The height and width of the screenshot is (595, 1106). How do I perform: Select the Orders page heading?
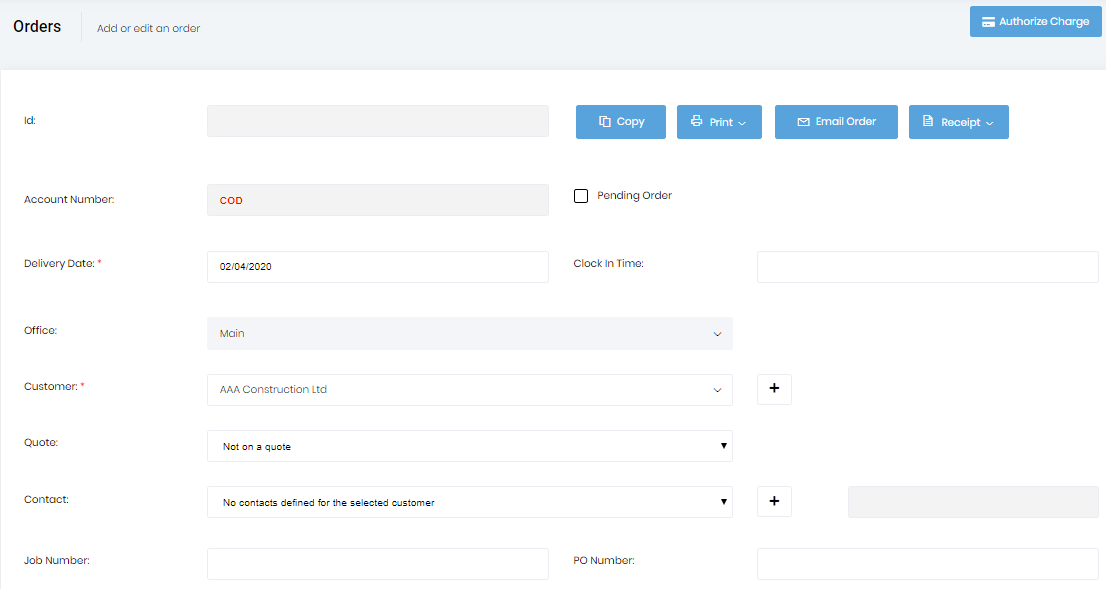(x=37, y=26)
